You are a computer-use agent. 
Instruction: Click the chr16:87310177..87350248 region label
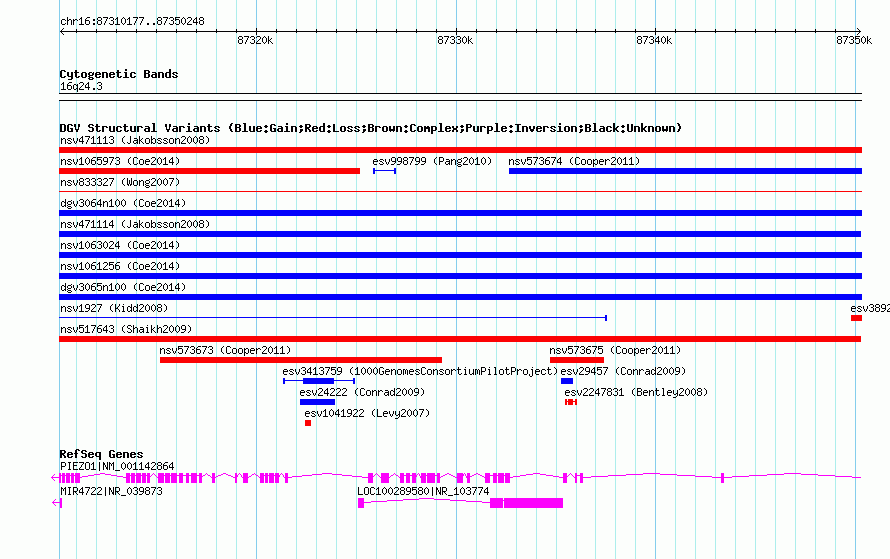pos(132,21)
